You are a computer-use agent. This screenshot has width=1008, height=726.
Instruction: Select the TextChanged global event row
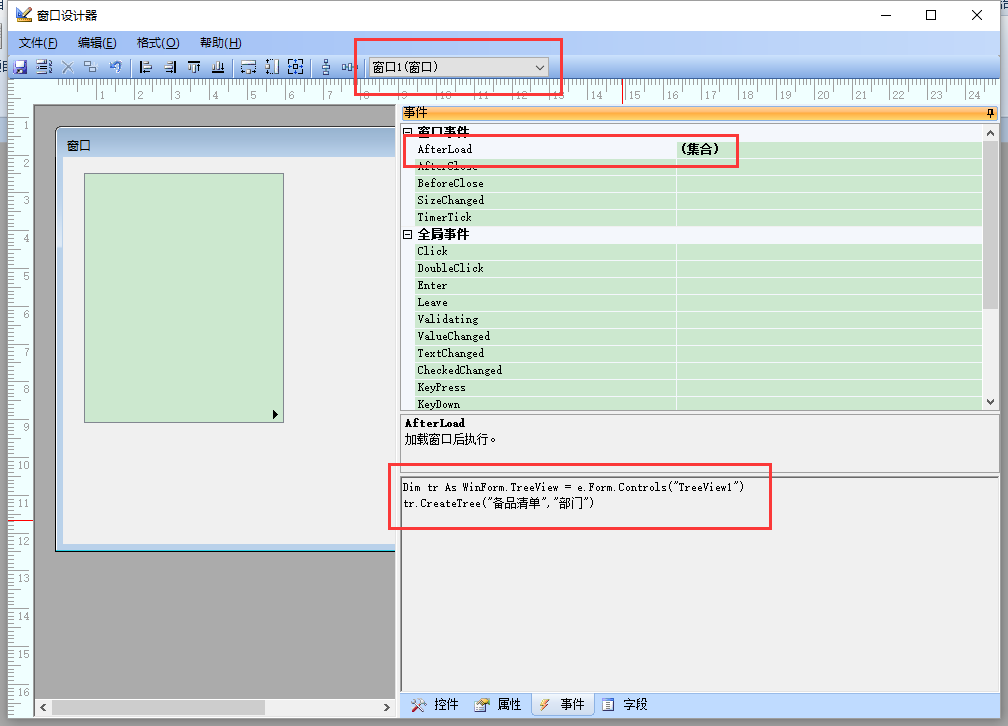[x=698, y=354]
